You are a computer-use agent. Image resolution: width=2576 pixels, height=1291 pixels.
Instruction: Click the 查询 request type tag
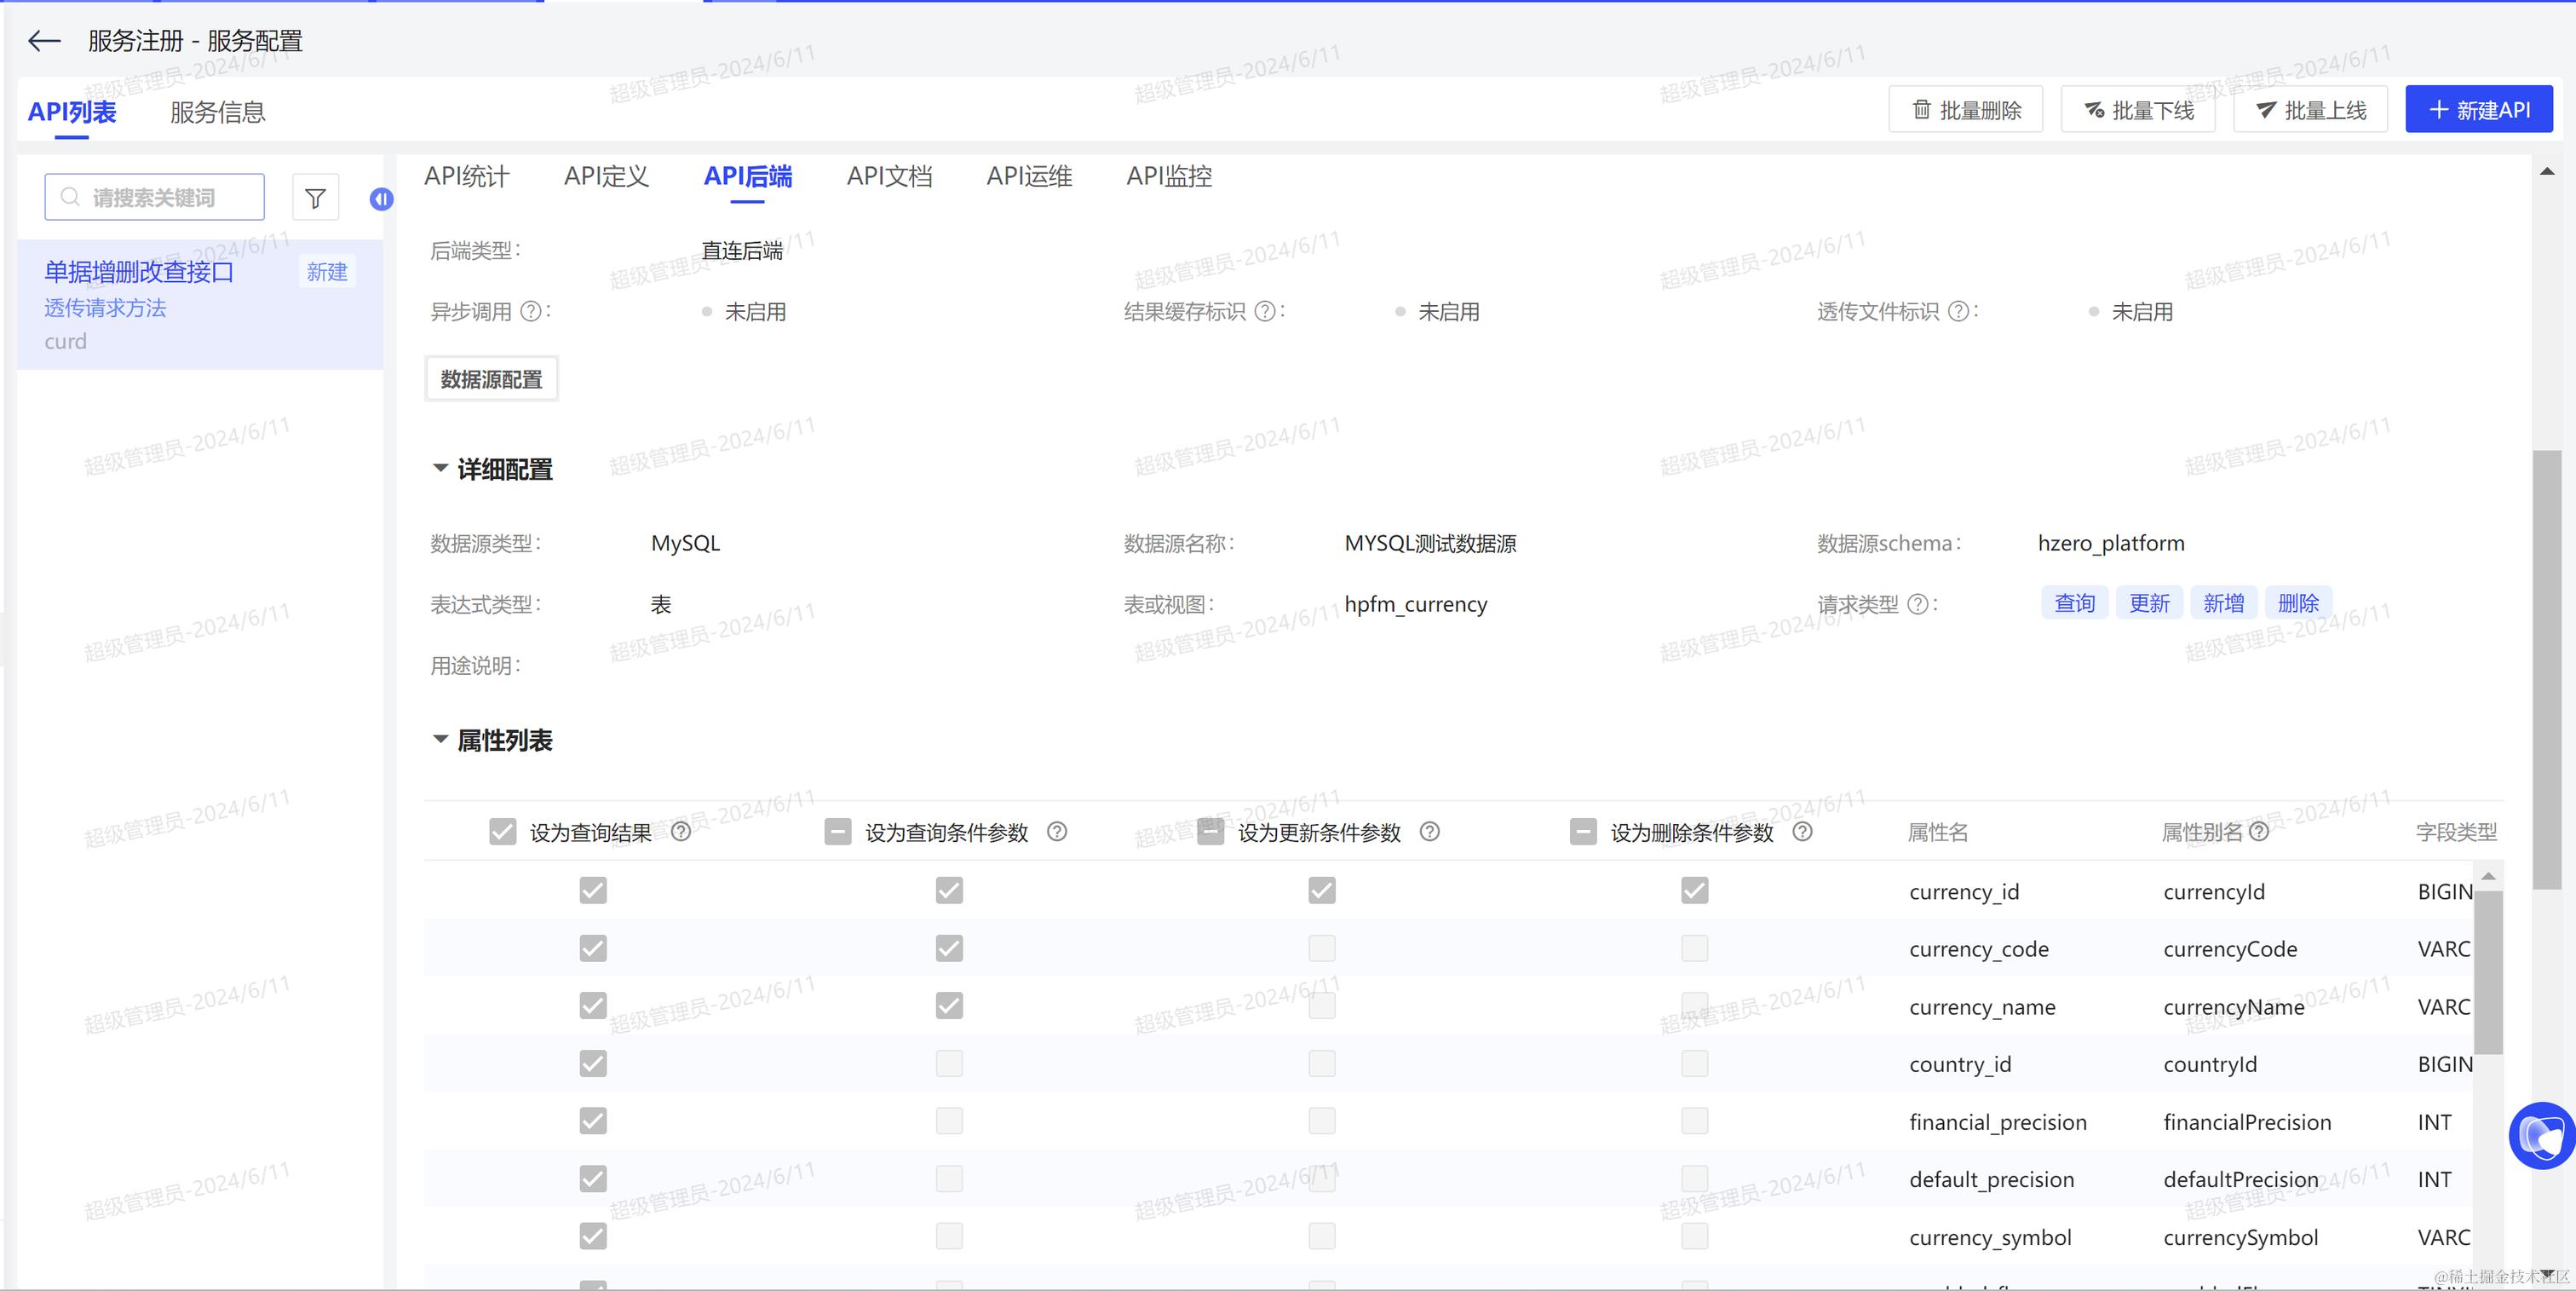[x=2075, y=603]
